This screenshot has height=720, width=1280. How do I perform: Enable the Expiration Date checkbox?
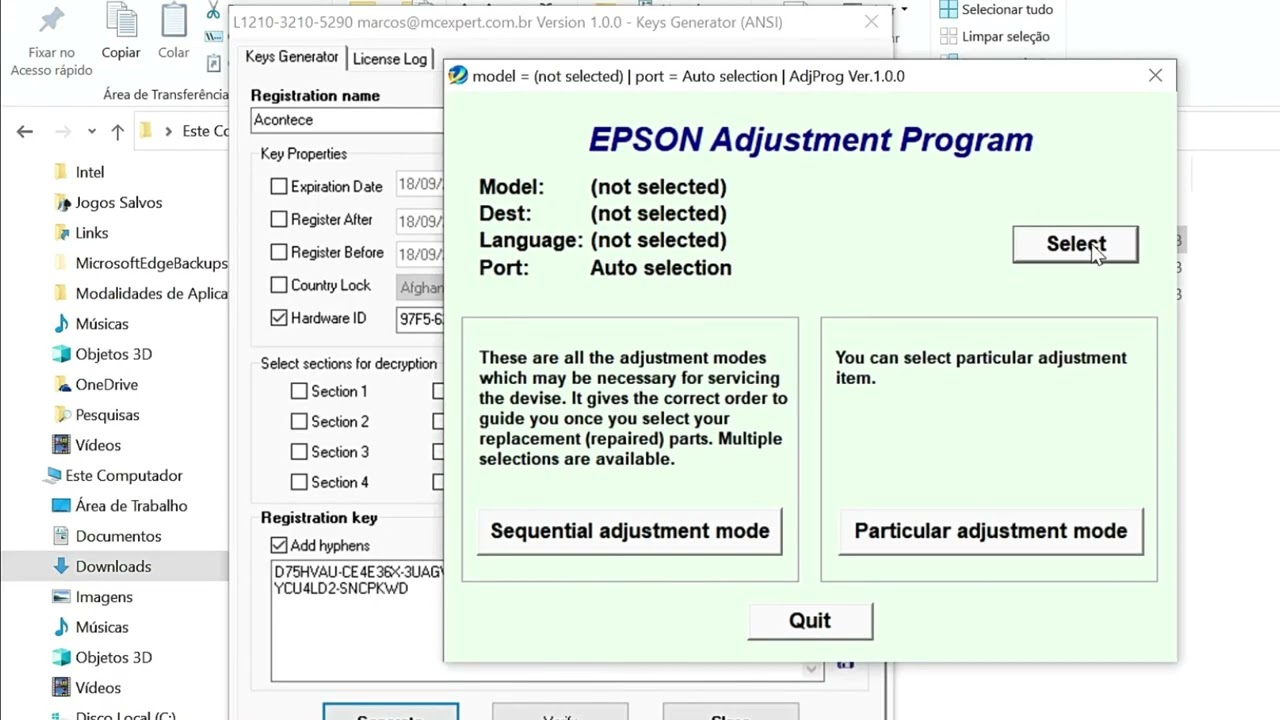pos(279,186)
